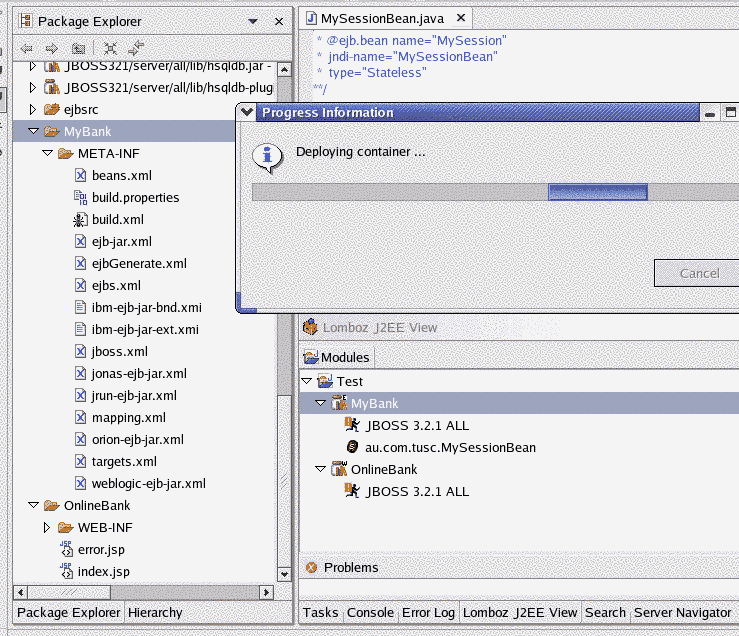
Task: Click Collapse All icon in Package Explorer
Action: coord(111,48)
